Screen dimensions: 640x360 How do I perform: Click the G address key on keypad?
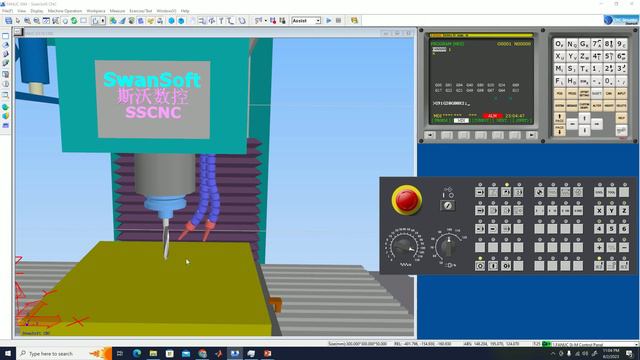point(584,44)
